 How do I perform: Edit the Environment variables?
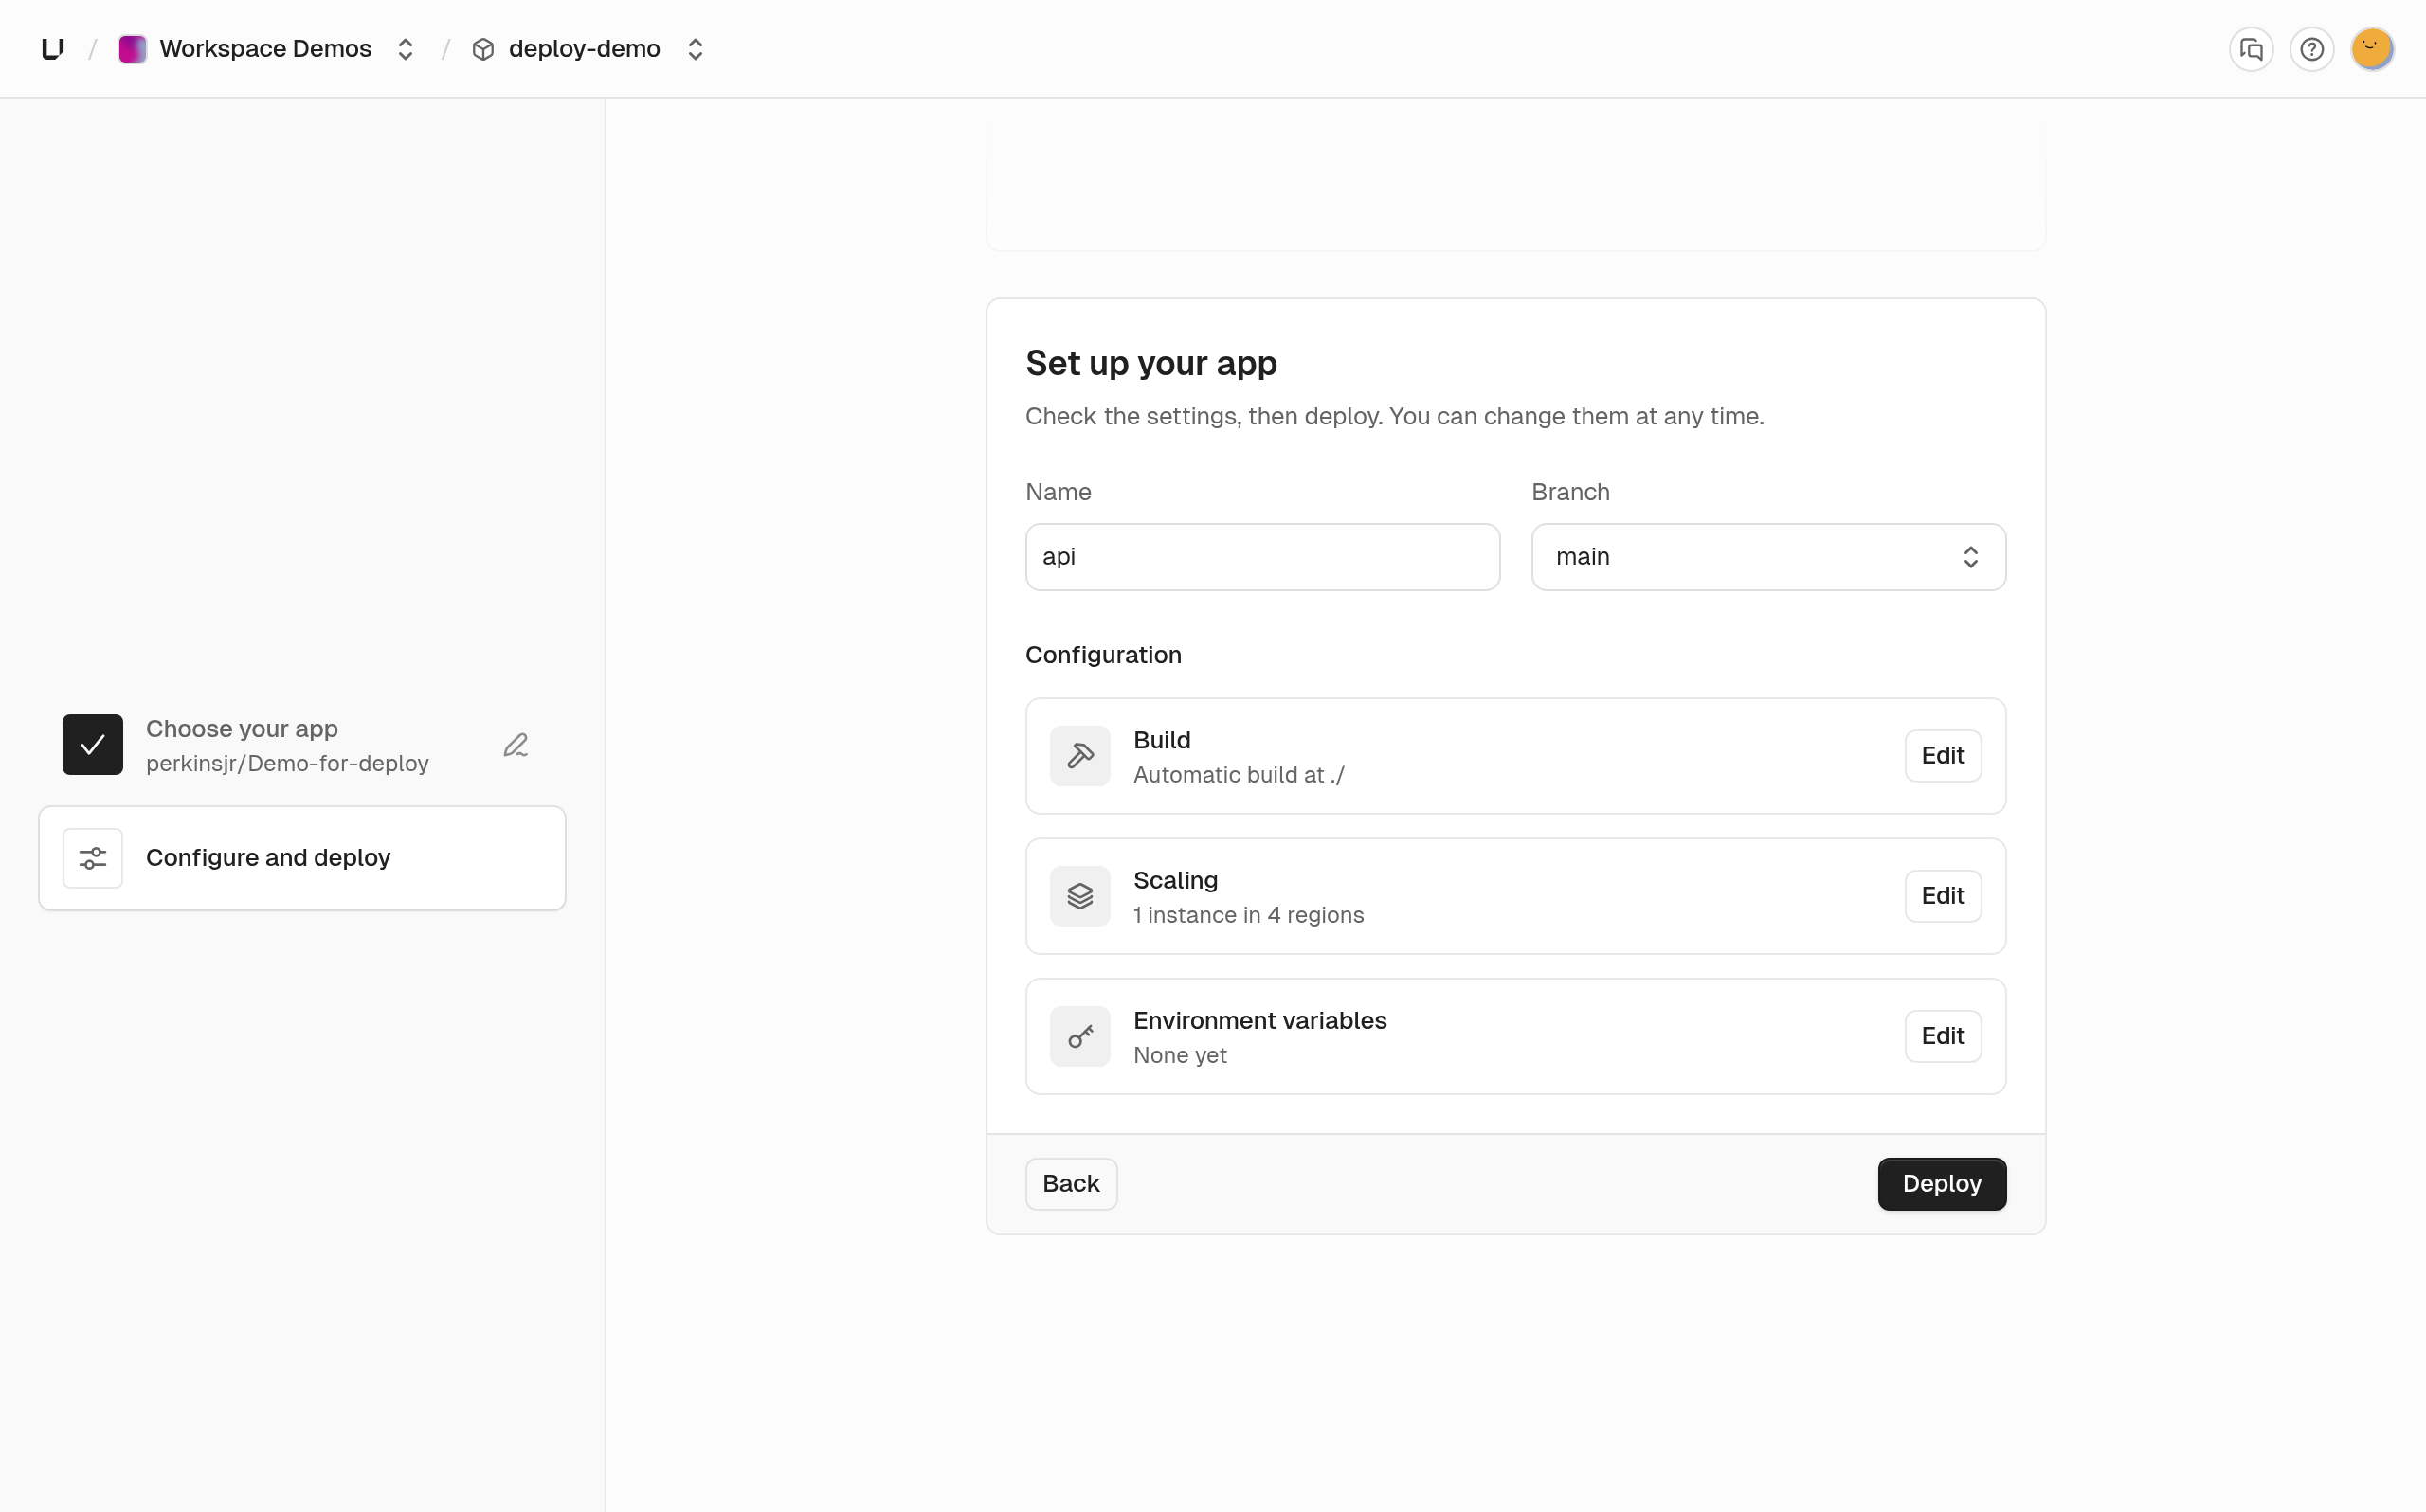pyautogui.click(x=1942, y=1036)
